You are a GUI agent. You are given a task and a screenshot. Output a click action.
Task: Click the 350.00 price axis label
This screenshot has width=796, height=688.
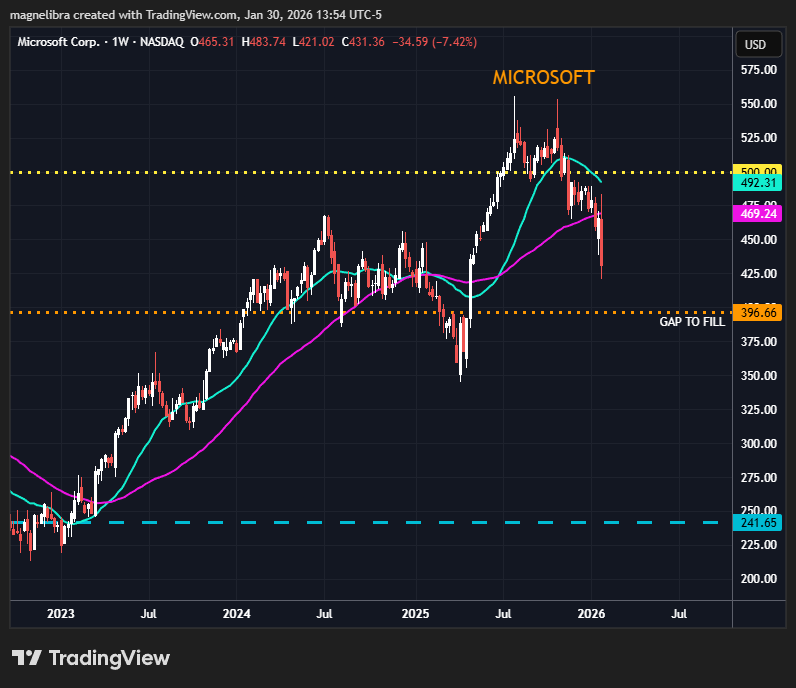coord(758,376)
